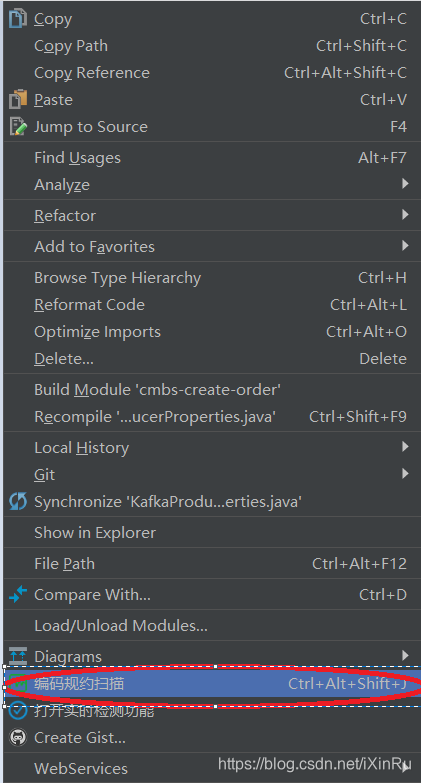Click the Paste clipboard icon
Viewport: 421px width, 783px height.
tap(18, 99)
